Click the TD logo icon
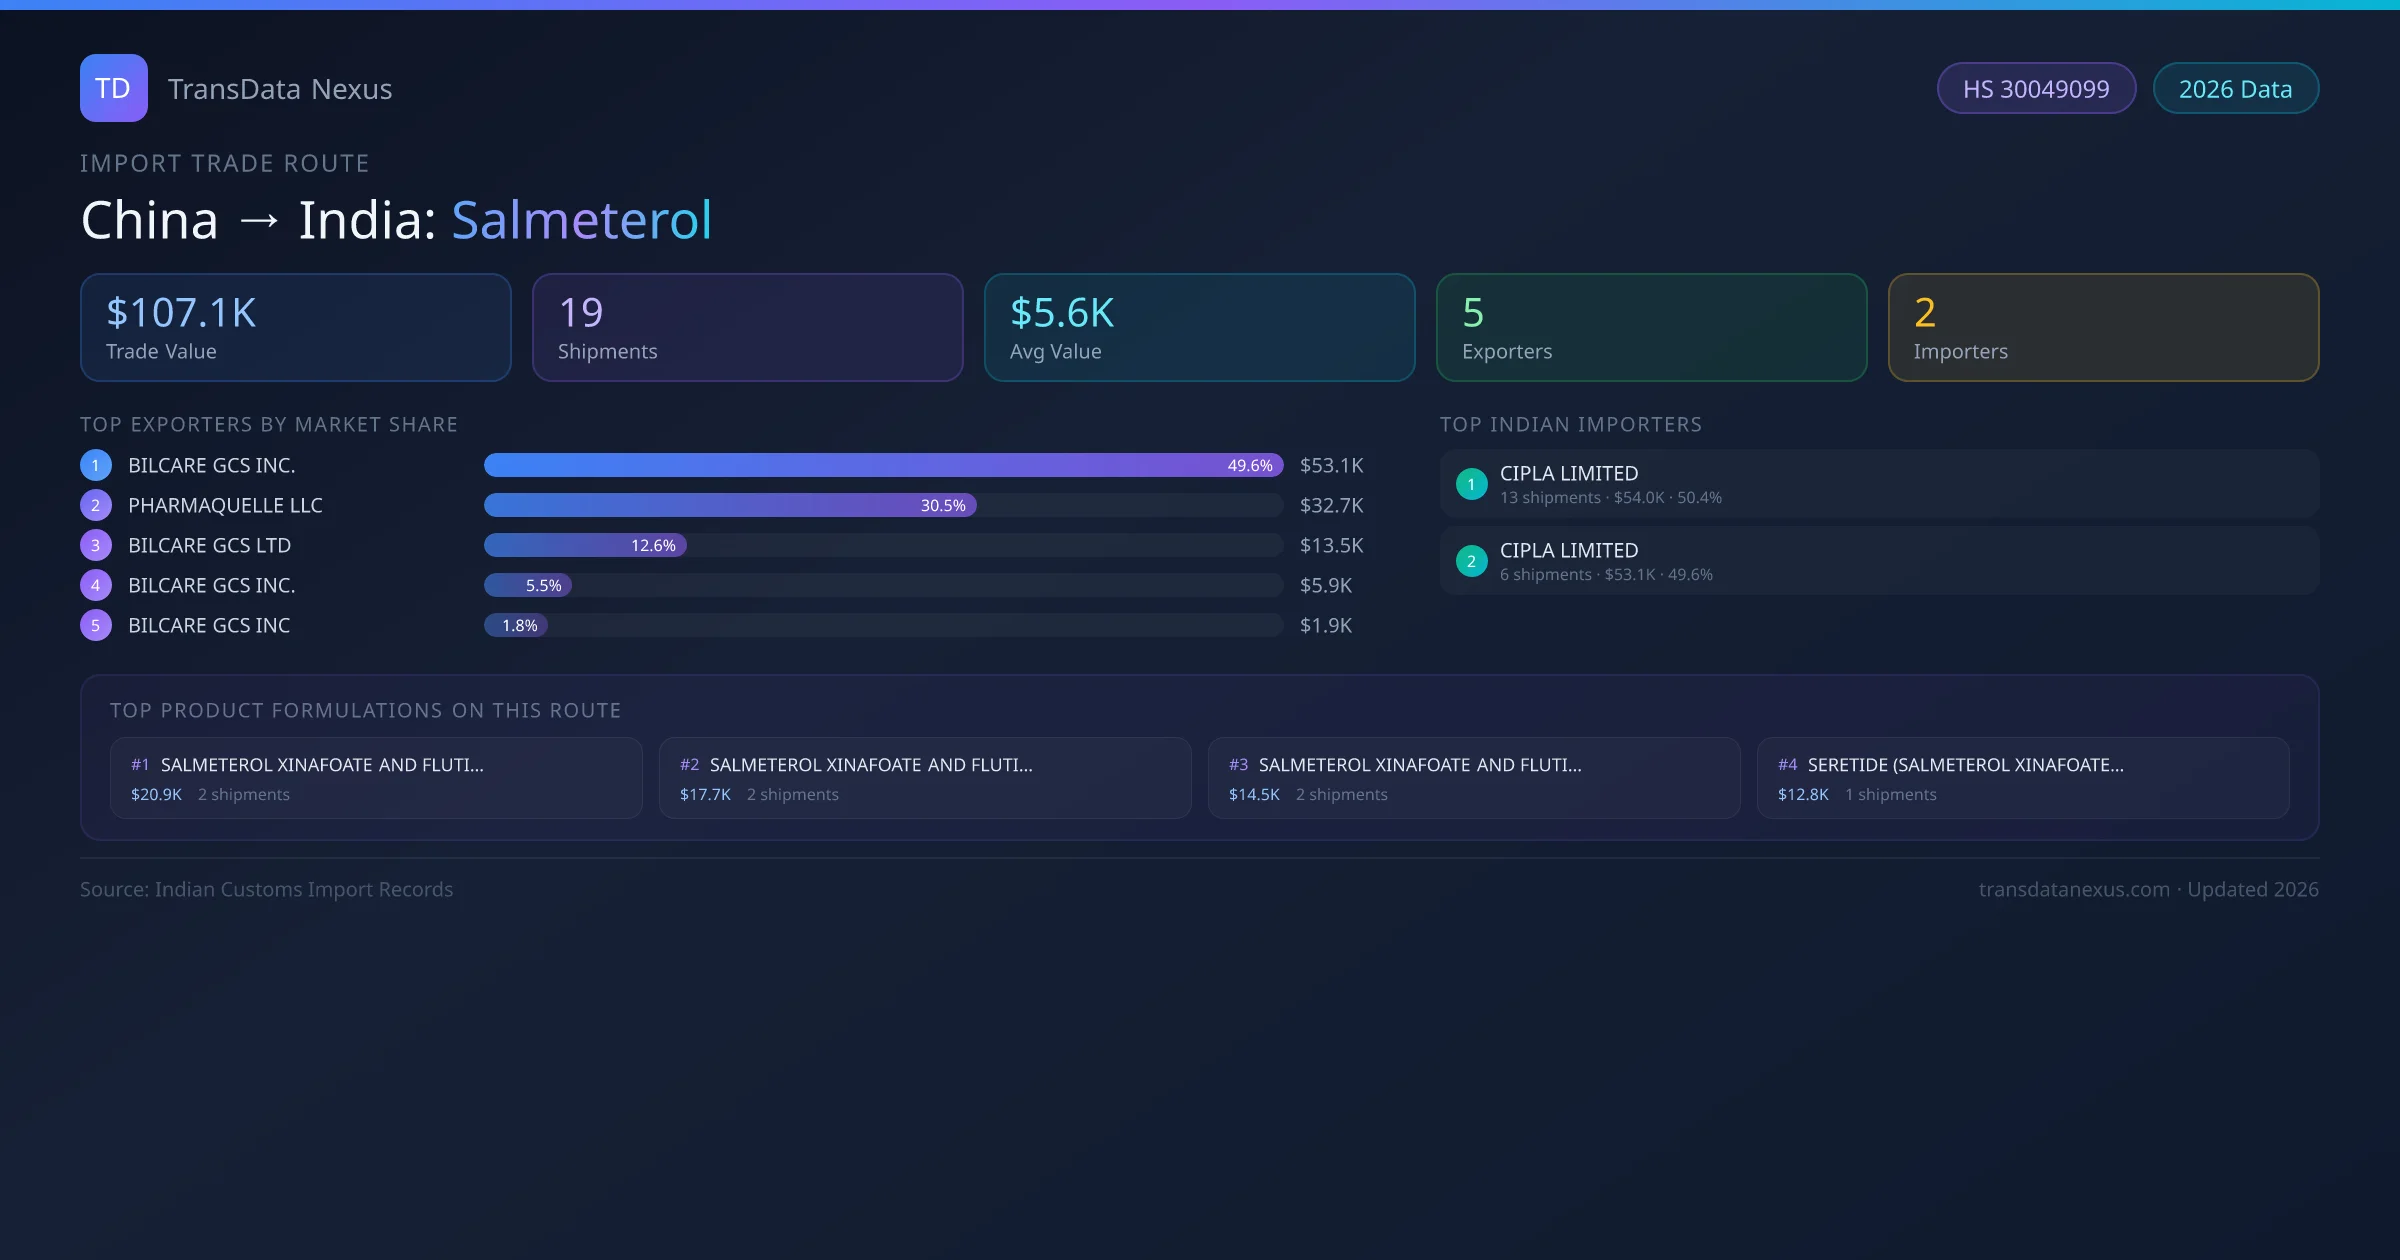Image resolution: width=2400 pixels, height=1260 pixels. pos(113,88)
